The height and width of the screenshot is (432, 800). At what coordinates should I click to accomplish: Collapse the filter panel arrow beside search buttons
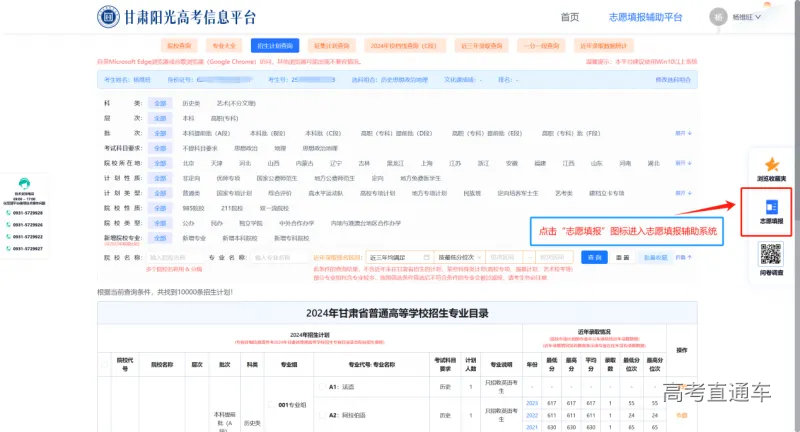(x=684, y=258)
